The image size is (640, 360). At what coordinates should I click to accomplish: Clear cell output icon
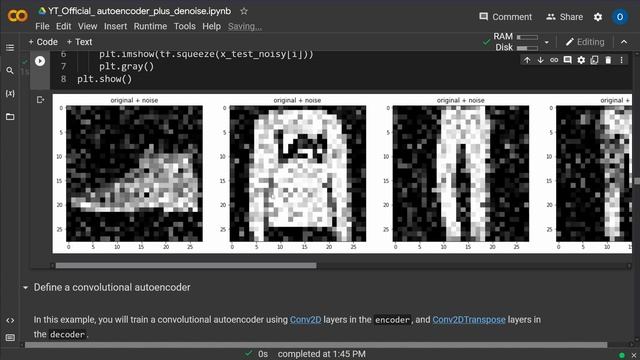[x=40, y=100]
